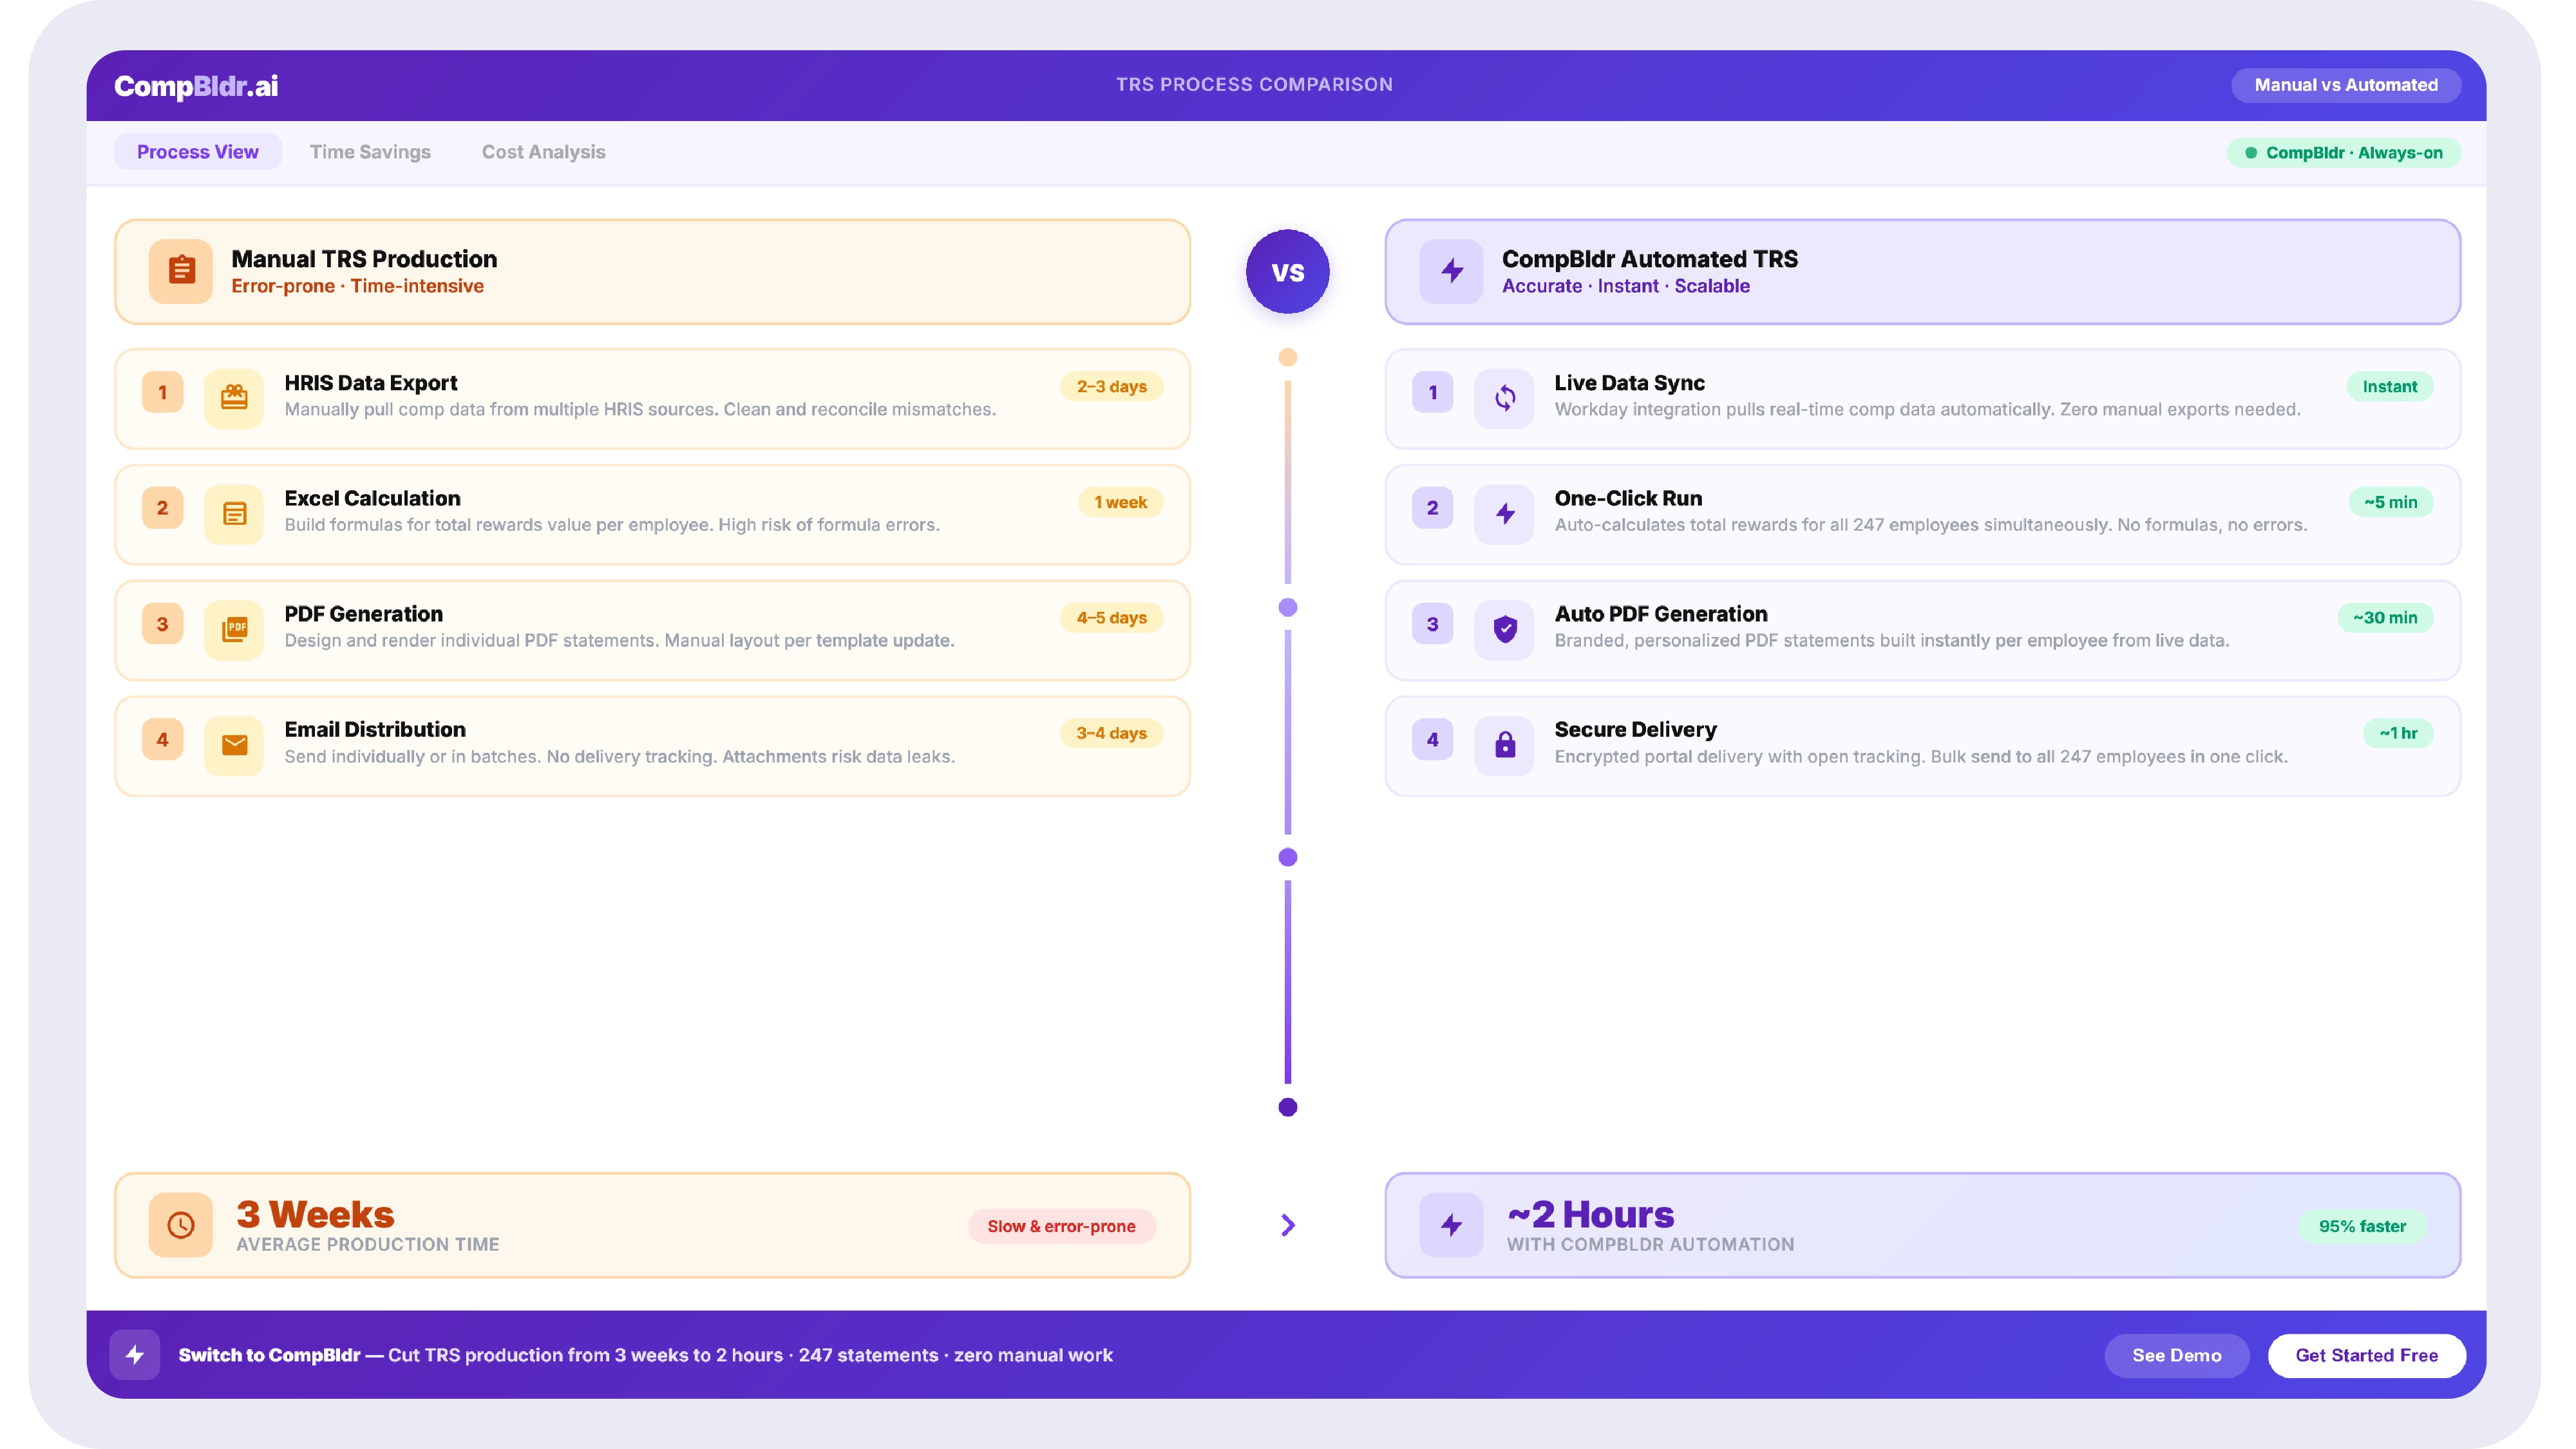Click the 2–3 days duration tag
This screenshot has width=2576, height=1449.
pos(1111,386)
